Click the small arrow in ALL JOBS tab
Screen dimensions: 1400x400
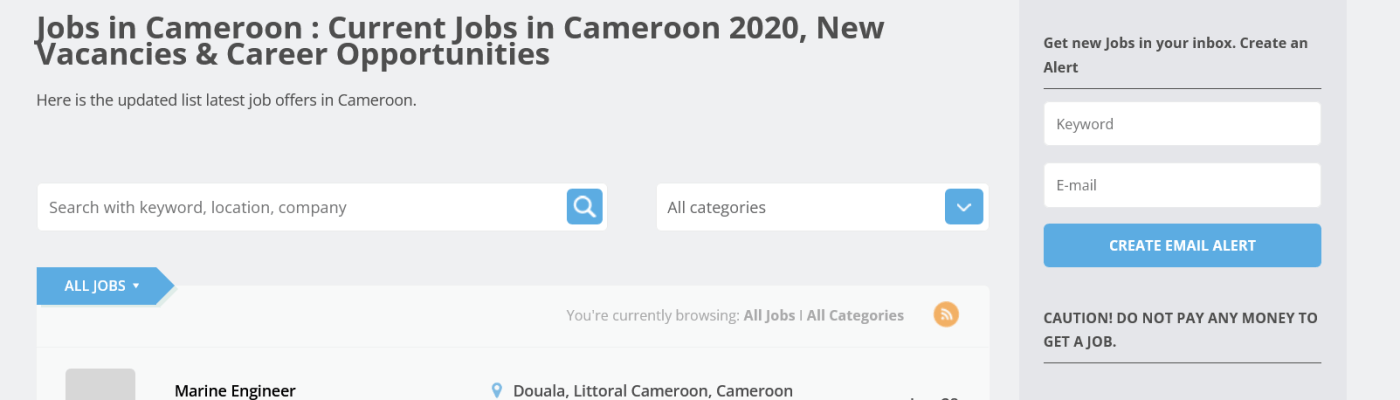(x=136, y=286)
